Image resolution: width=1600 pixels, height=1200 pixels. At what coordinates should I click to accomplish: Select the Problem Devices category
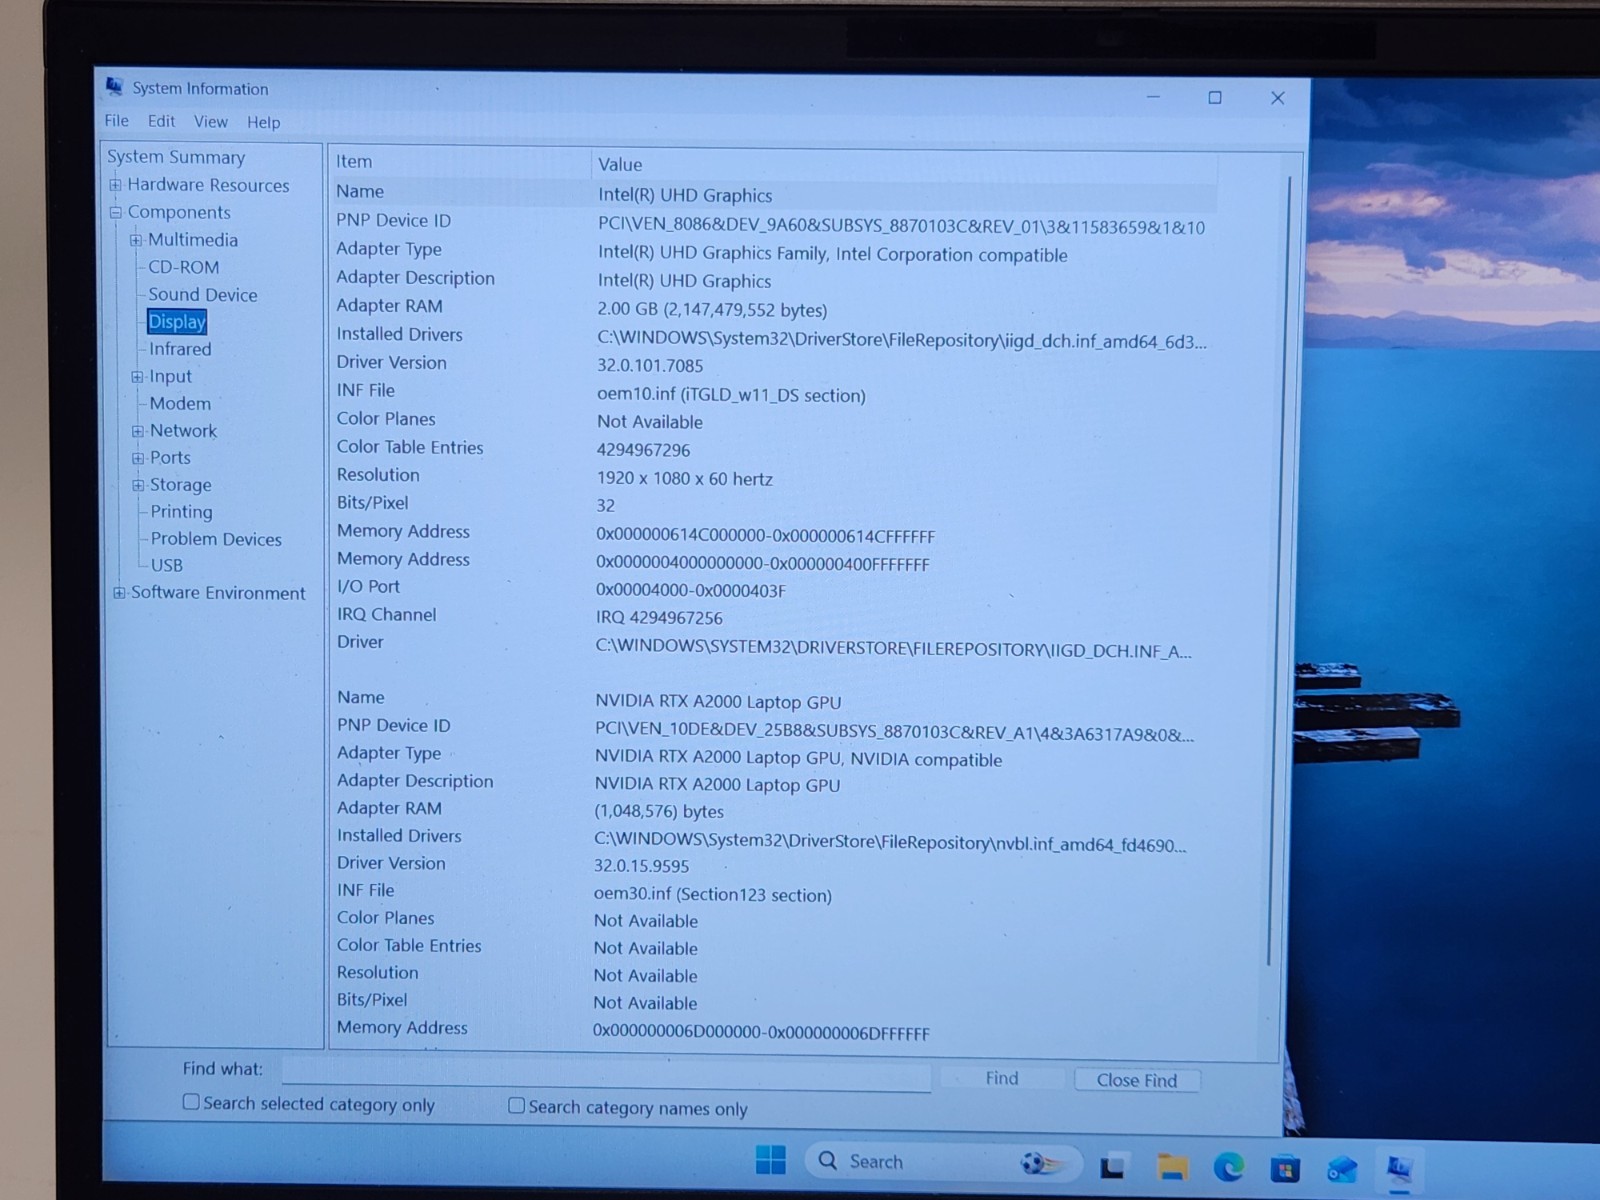click(x=216, y=539)
